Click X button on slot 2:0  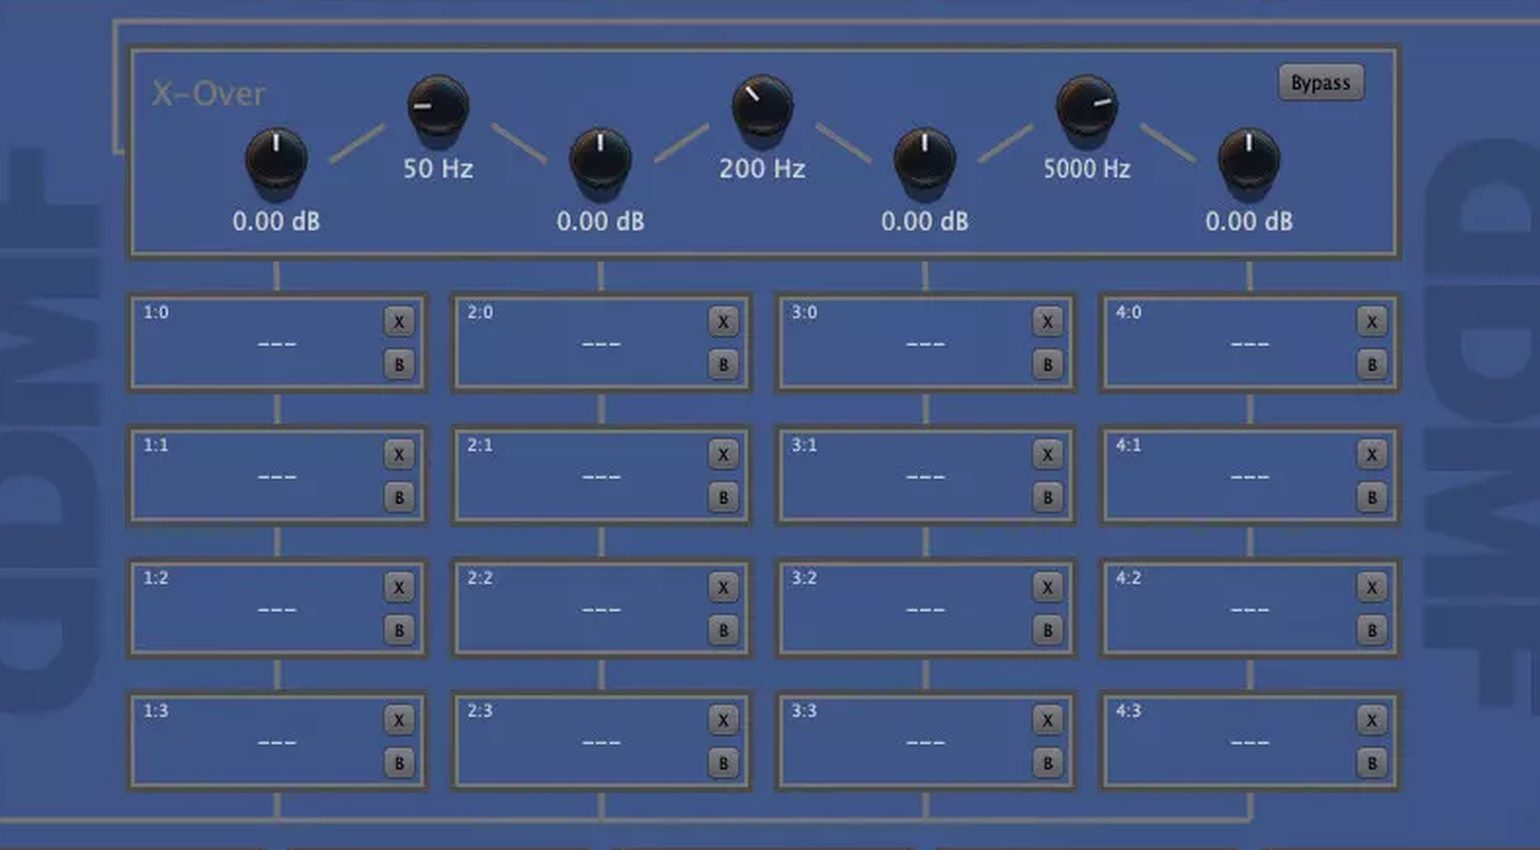pyautogui.click(x=723, y=322)
